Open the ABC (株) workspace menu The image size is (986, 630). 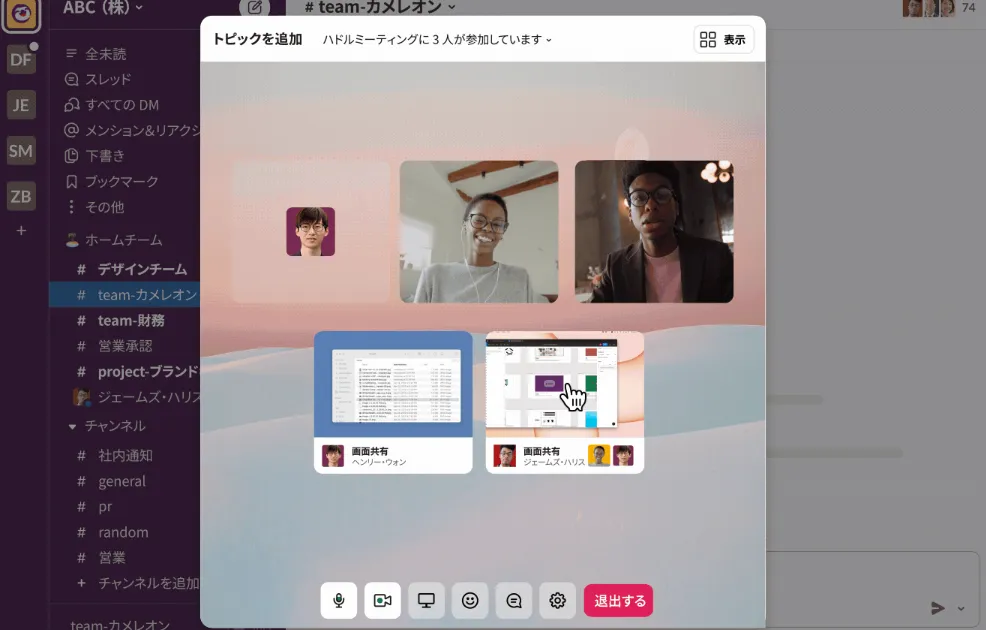pos(102,8)
